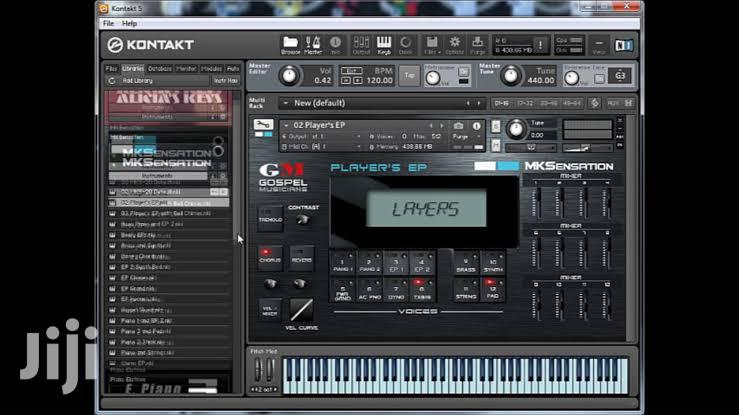Click the instrument info icon
The width and height of the screenshot is (739, 415).
point(476,126)
